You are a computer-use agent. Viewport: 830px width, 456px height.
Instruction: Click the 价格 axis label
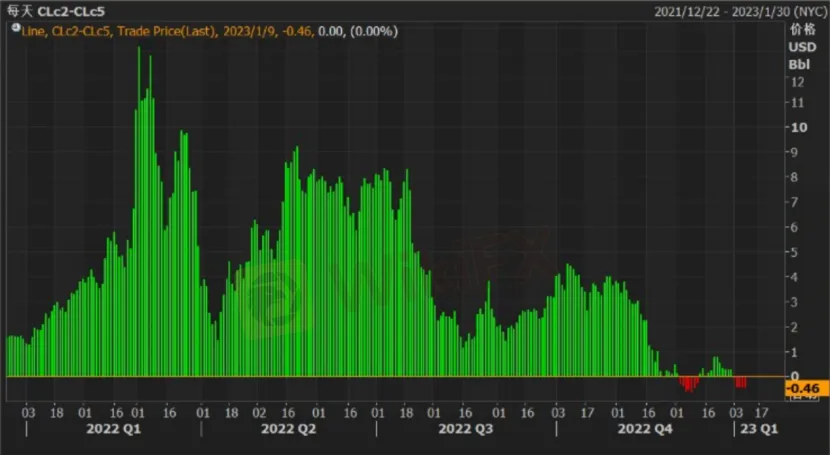point(801,30)
